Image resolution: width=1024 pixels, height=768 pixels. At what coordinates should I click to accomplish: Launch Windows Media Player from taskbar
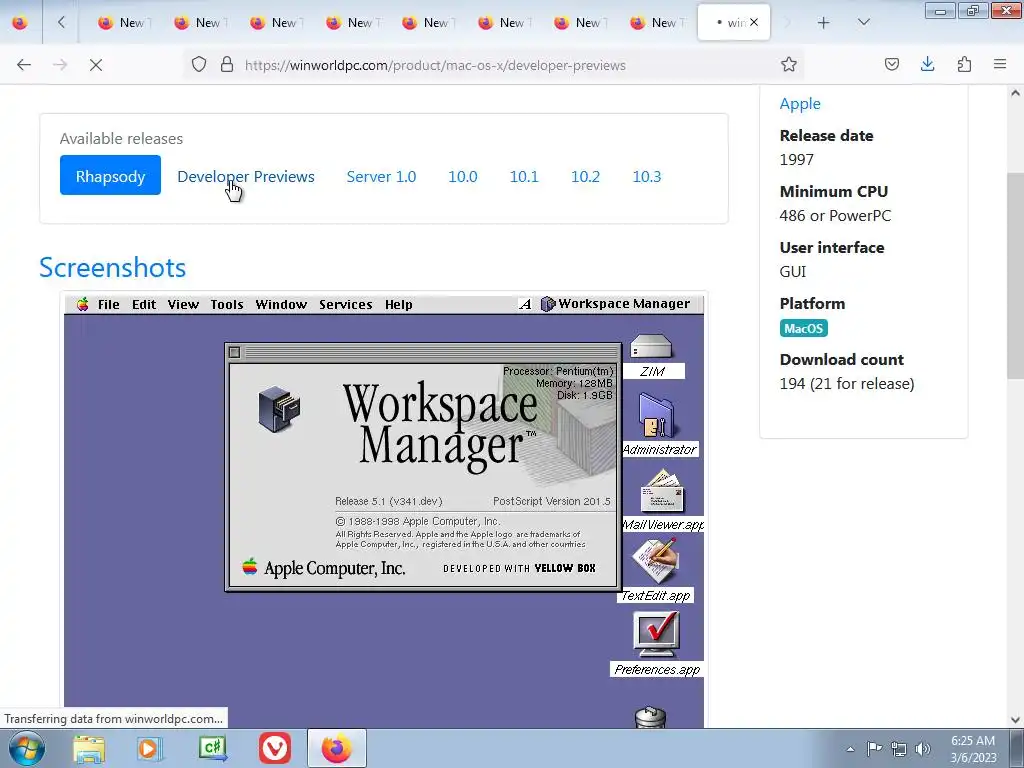click(x=150, y=748)
